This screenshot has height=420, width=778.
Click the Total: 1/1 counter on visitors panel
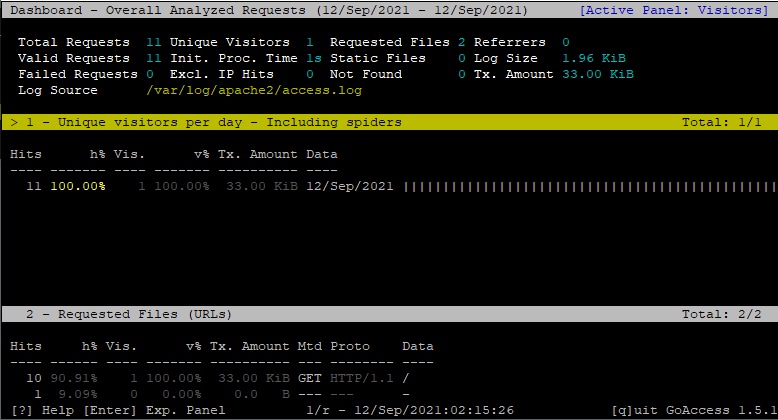click(725, 122)
